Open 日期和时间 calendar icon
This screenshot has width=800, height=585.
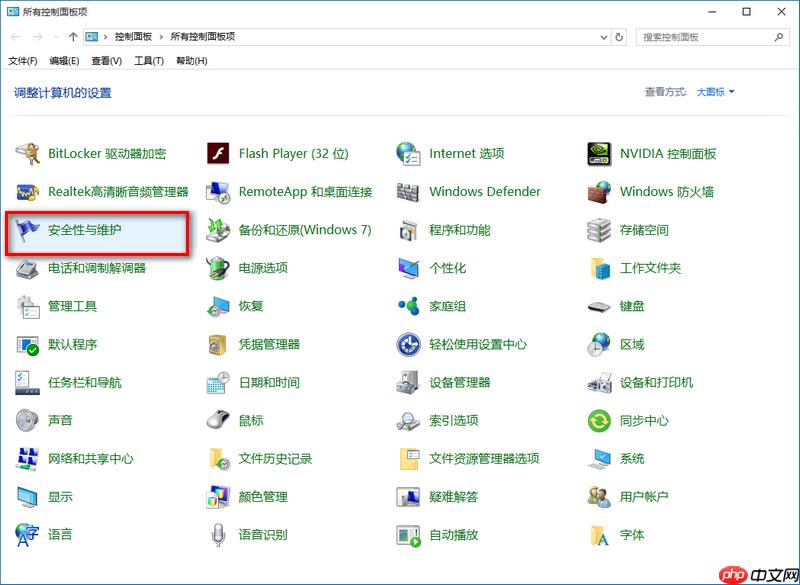coord(218,383)
